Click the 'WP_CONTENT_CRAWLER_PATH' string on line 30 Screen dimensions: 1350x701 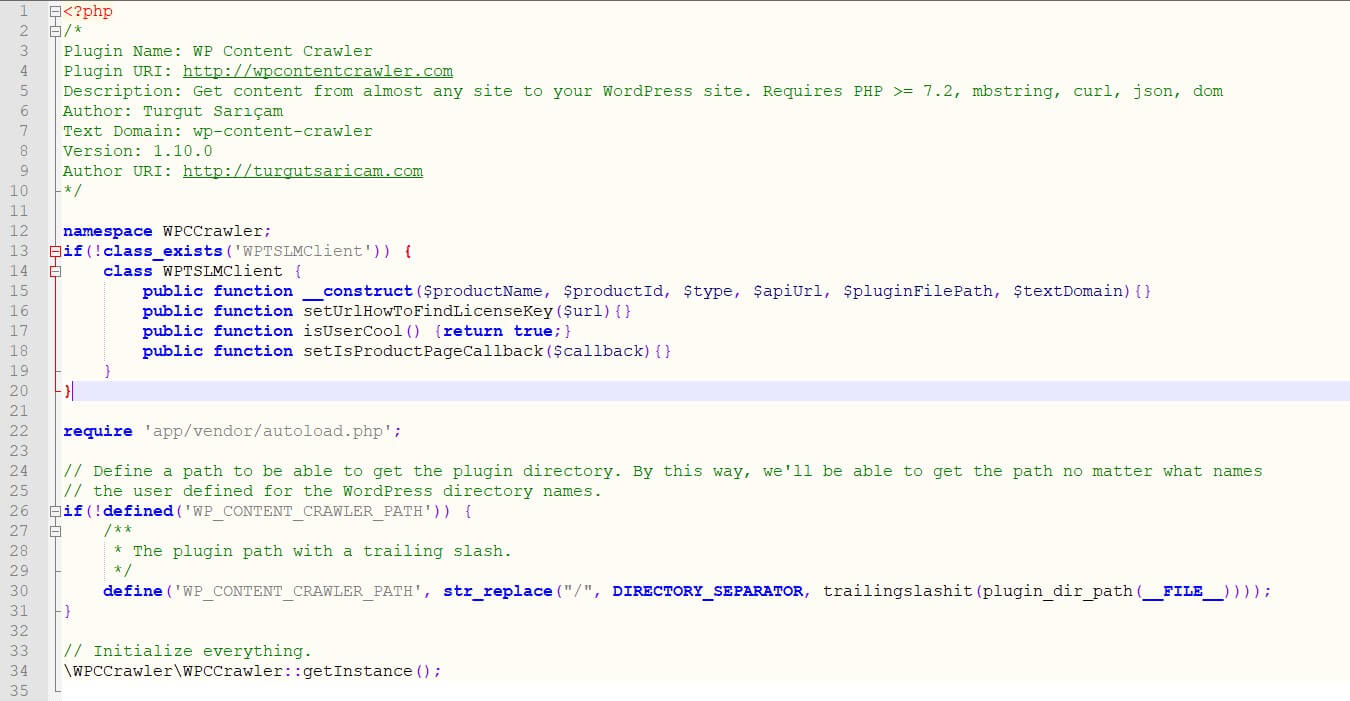tap(298, 591)
